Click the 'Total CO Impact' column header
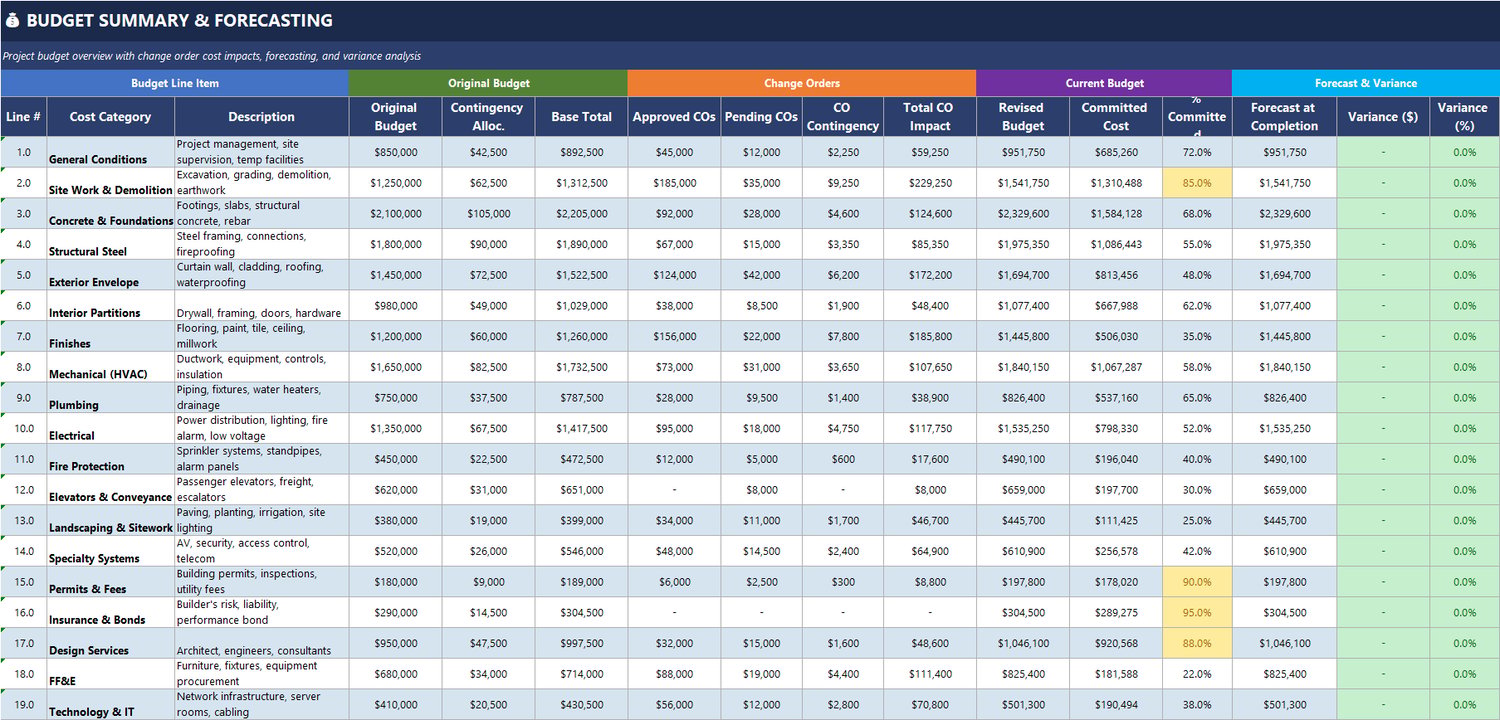Viewport: 1500px width, 720px height. tap(930, 116)
